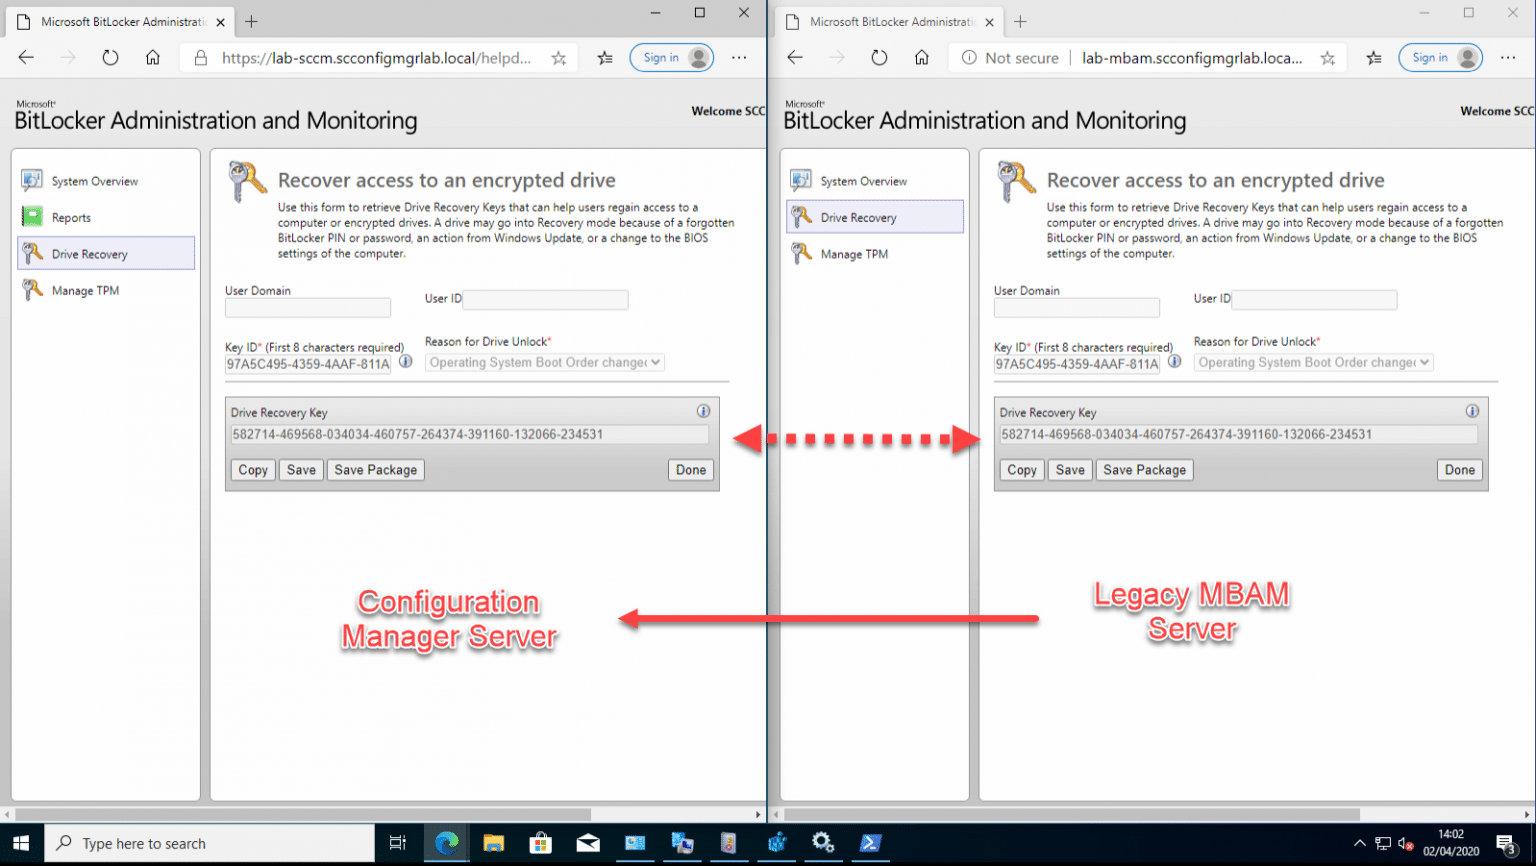Open the Mail app from the taskbar
Screen dimensions: 1536x866
click(588, 843)
